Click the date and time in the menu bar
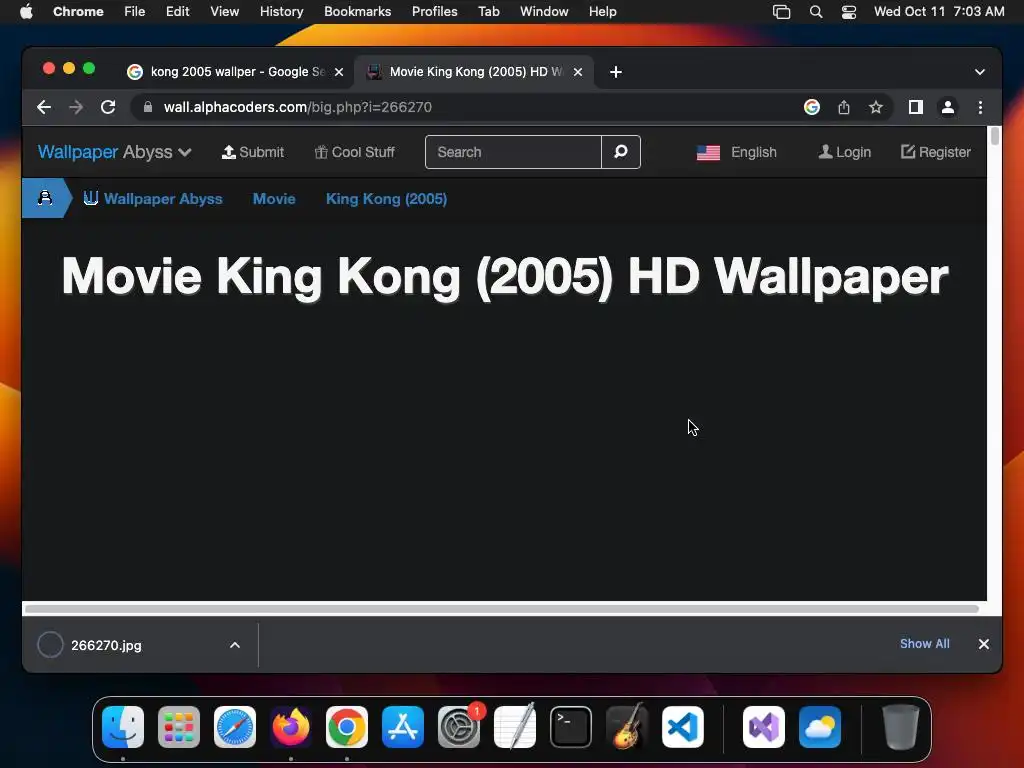This screenshot has height=768, width=1024. tap(939, 12)
